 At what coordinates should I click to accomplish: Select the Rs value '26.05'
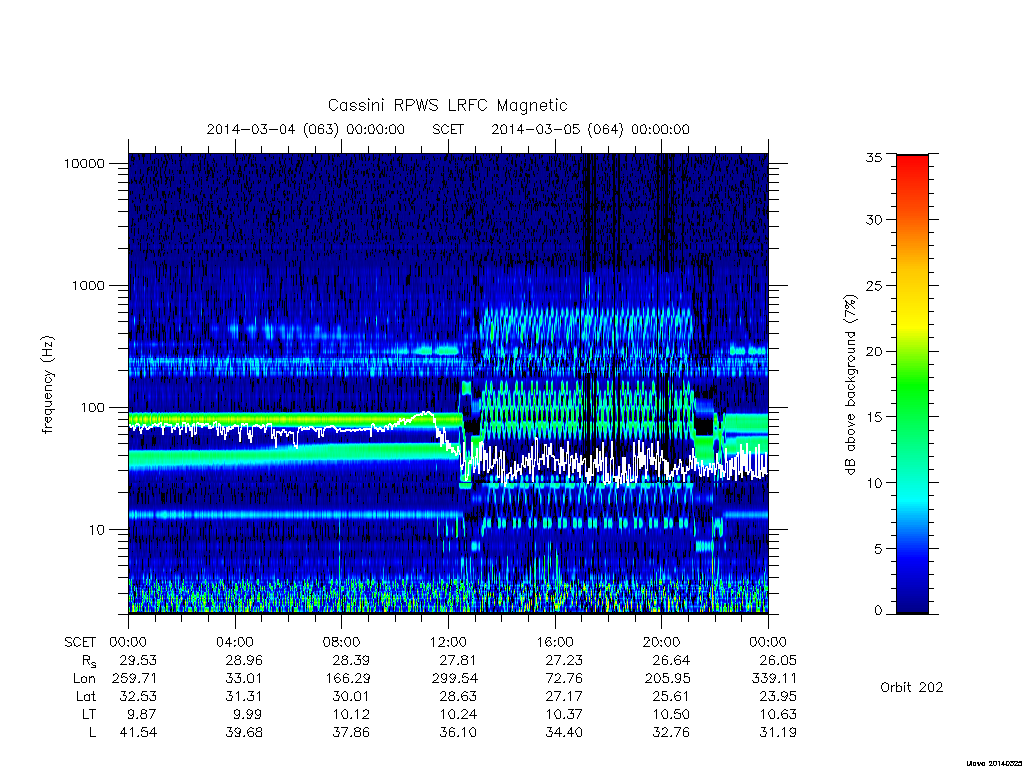pyautogui.click(x=778, y=660)
